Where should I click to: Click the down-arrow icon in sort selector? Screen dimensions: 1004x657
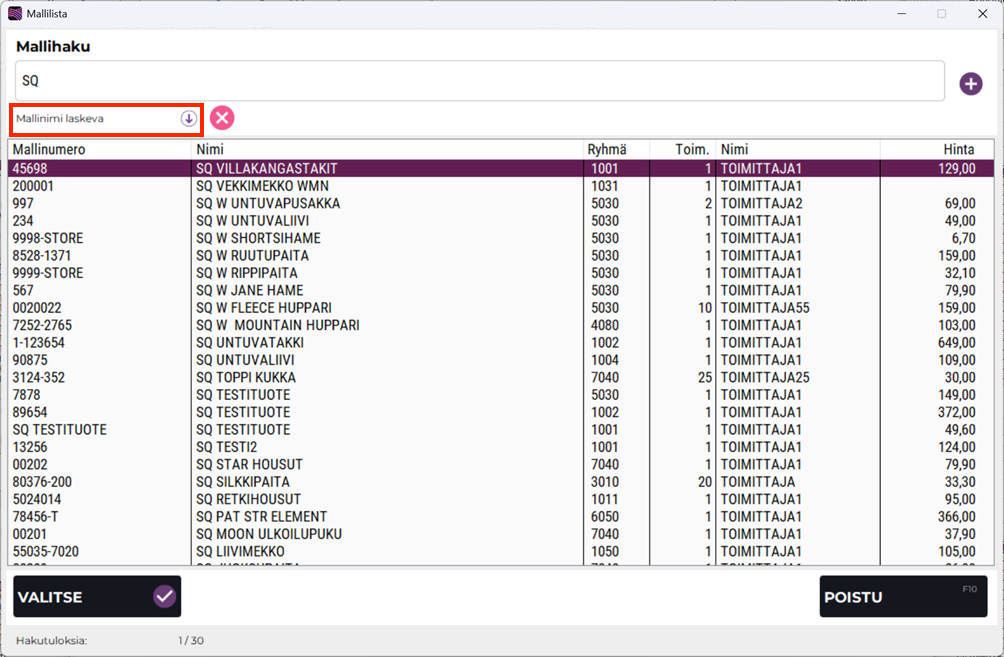pos(188,118)
